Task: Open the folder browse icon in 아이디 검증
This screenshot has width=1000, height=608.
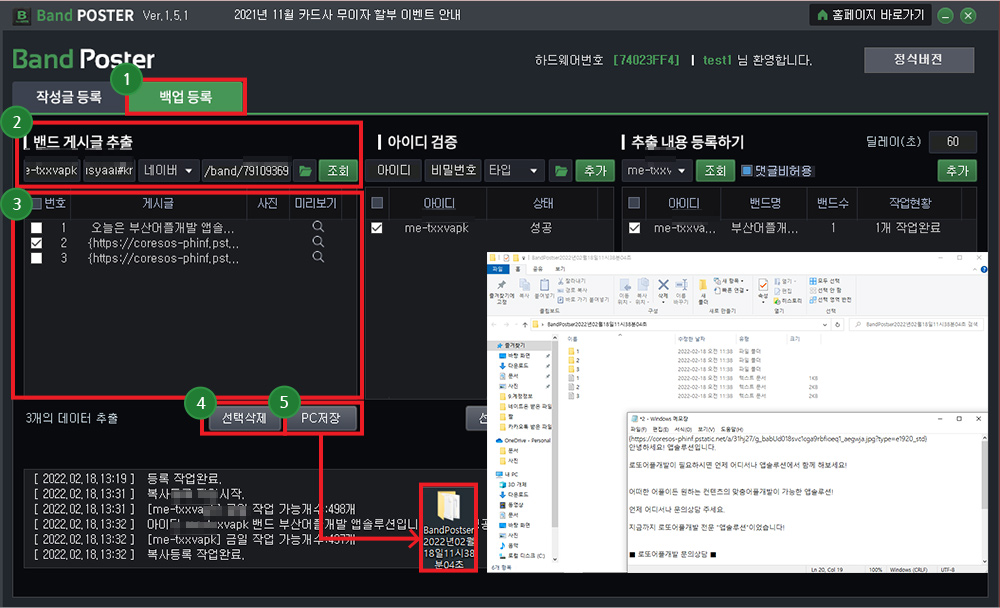Action: coord(561,171)
